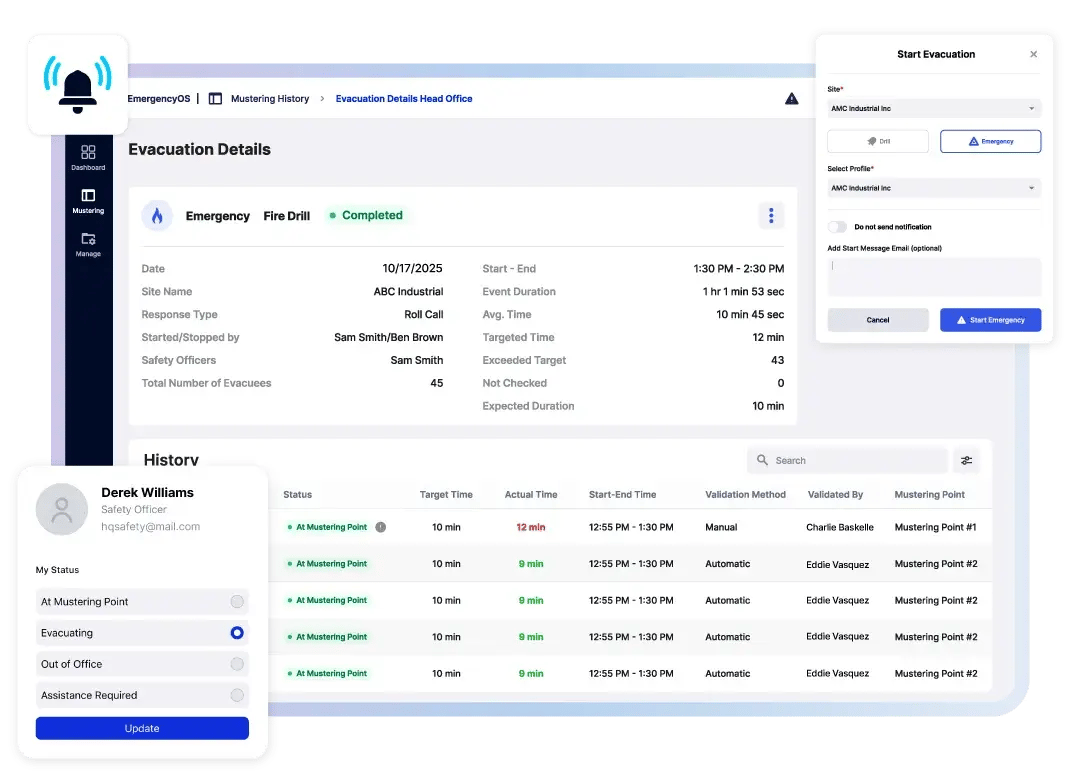Click the Exceeded Target value 43
1081x780 pixels.
778,360
